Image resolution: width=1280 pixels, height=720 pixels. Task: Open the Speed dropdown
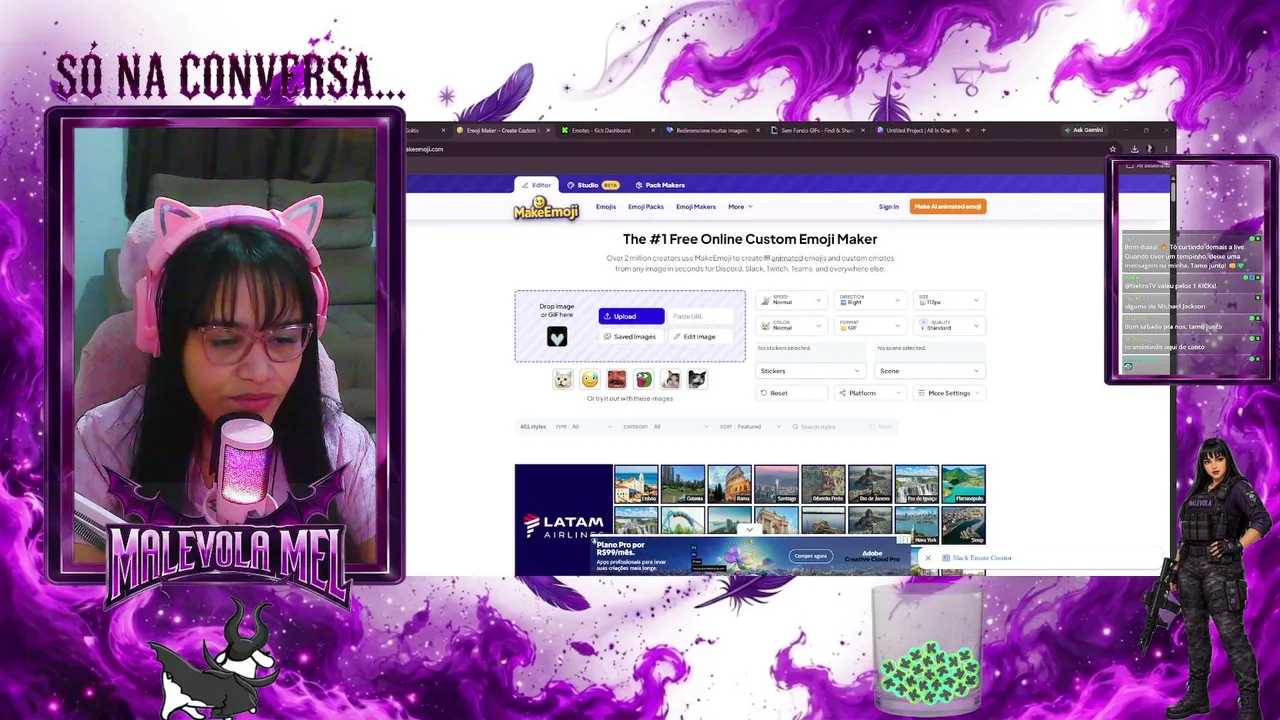(x=791, y=300)
